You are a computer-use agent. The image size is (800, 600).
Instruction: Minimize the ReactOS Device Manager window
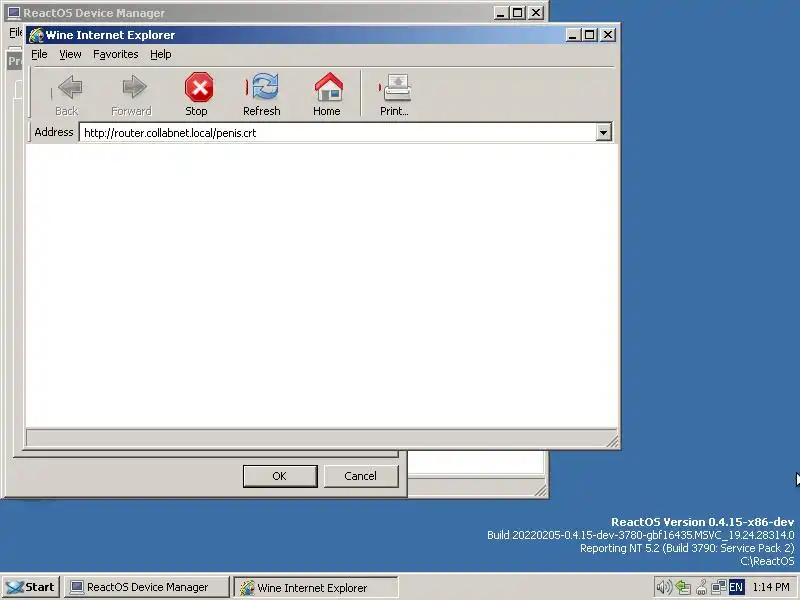tap(501, 13)
